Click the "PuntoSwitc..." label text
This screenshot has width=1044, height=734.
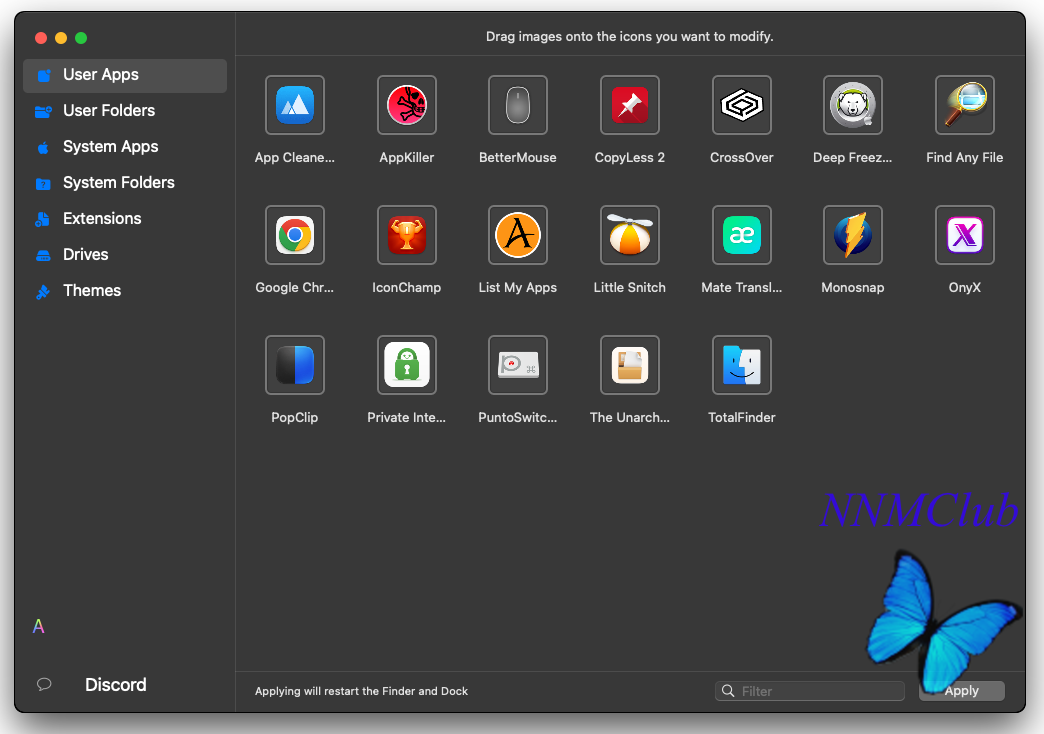[518, 418]
